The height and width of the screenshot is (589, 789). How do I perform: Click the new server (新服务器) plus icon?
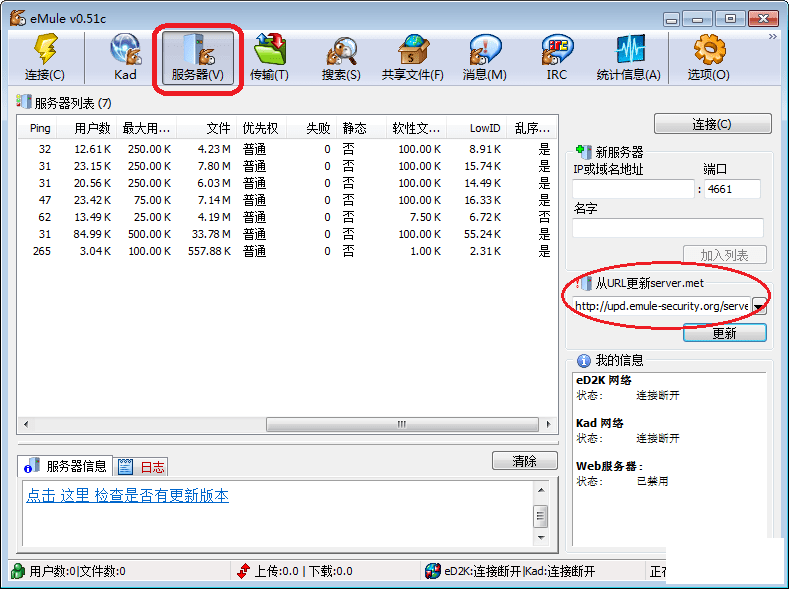click(584, 151)
